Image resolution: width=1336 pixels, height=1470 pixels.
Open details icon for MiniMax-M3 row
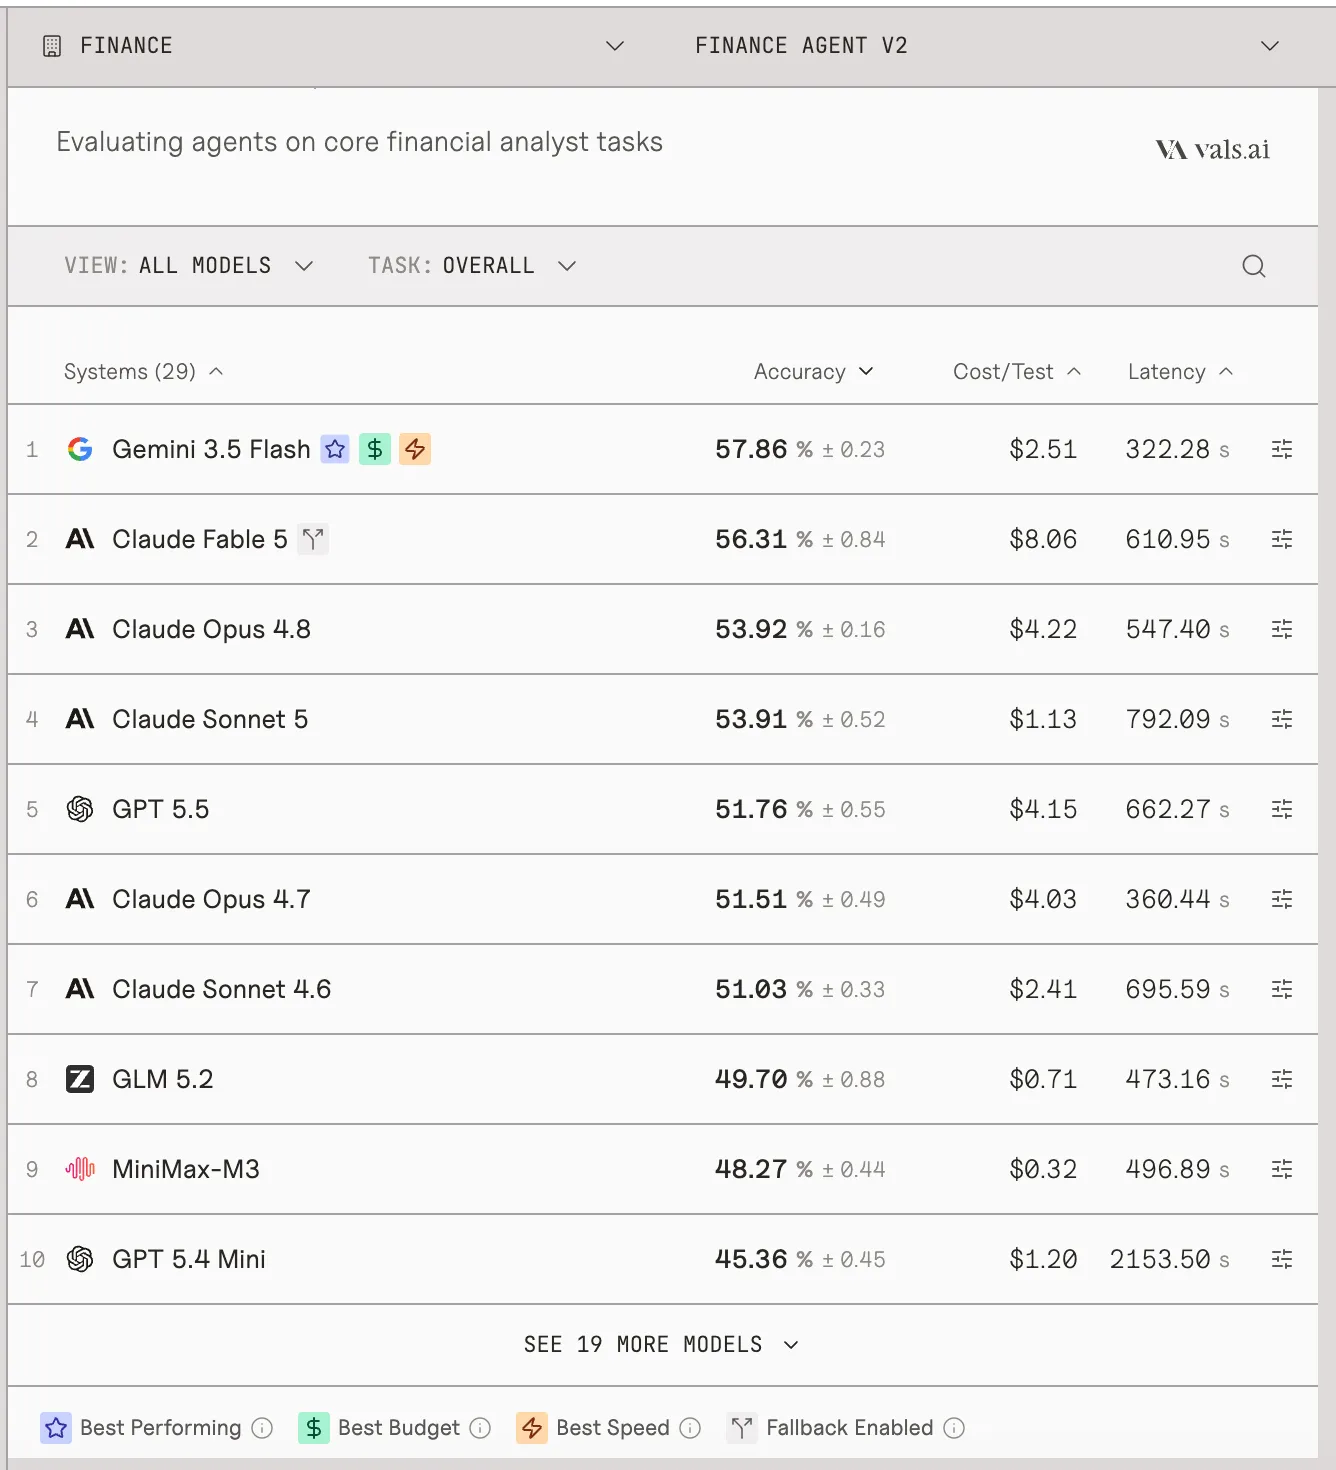pos(1282,1169)
